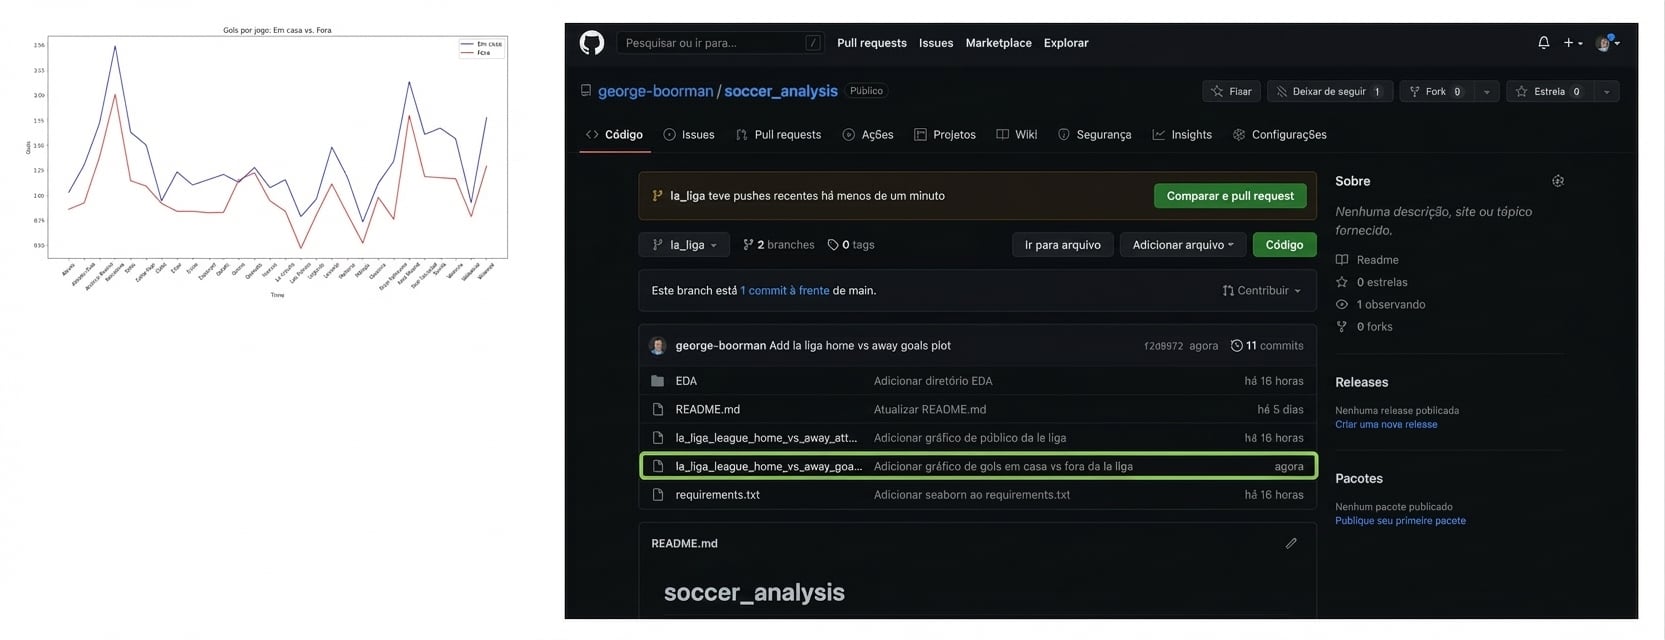Switch to the Configurações tab
Screen dimensions: 1665x640
pyautogui.click(x=1280, y=134)
